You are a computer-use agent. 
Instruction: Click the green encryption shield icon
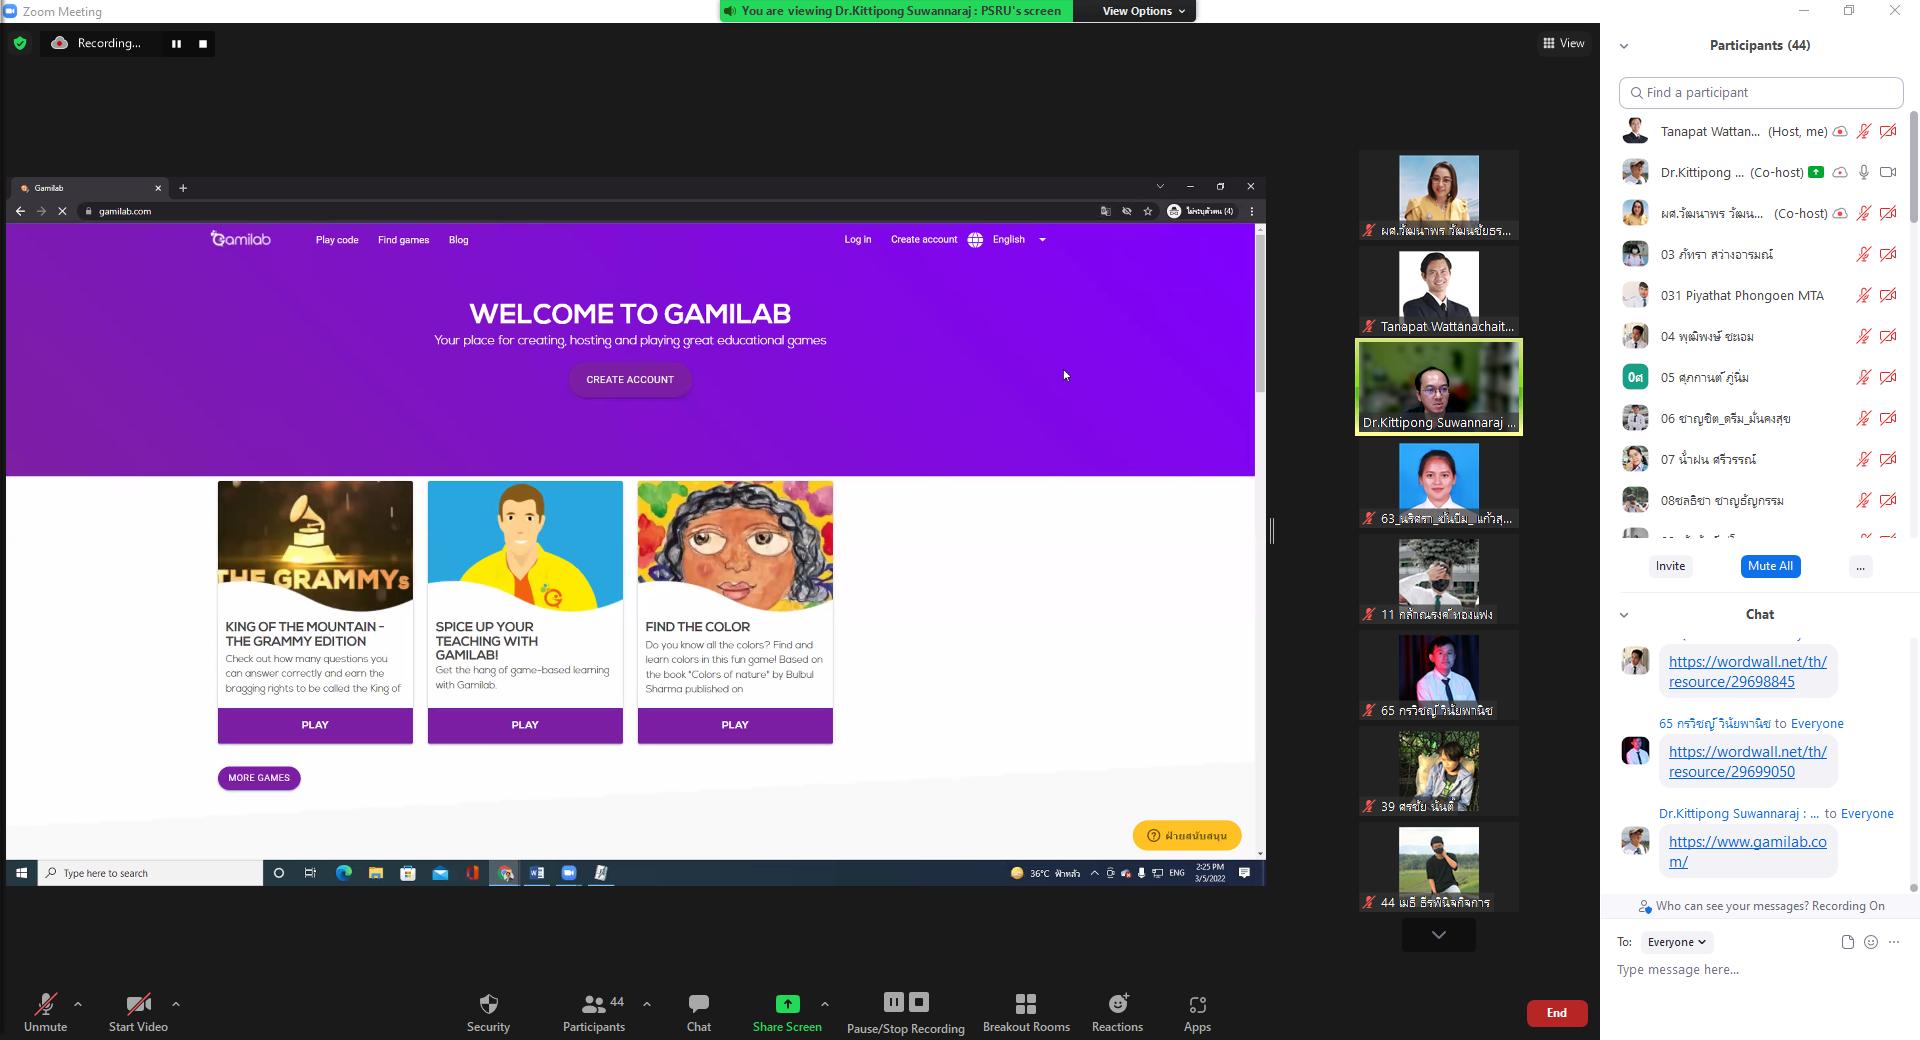pyautogui.click(x=20, y=43)
